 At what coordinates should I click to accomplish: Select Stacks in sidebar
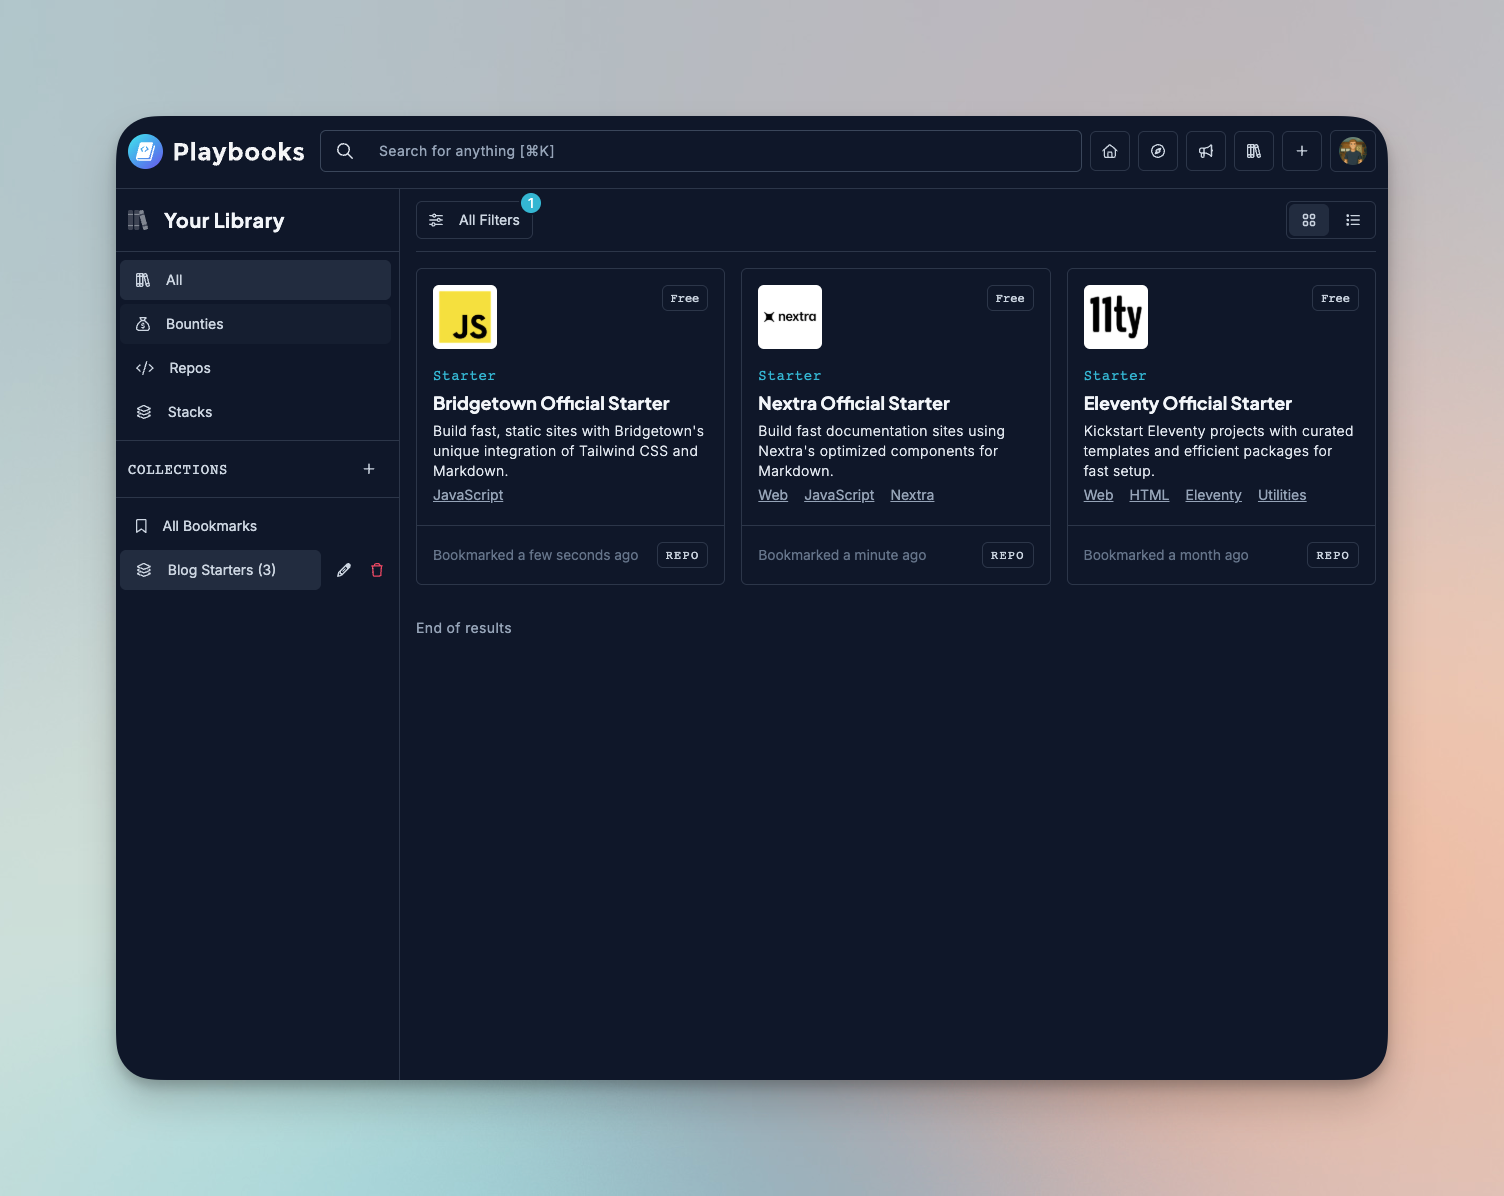[x=255, y=412]
